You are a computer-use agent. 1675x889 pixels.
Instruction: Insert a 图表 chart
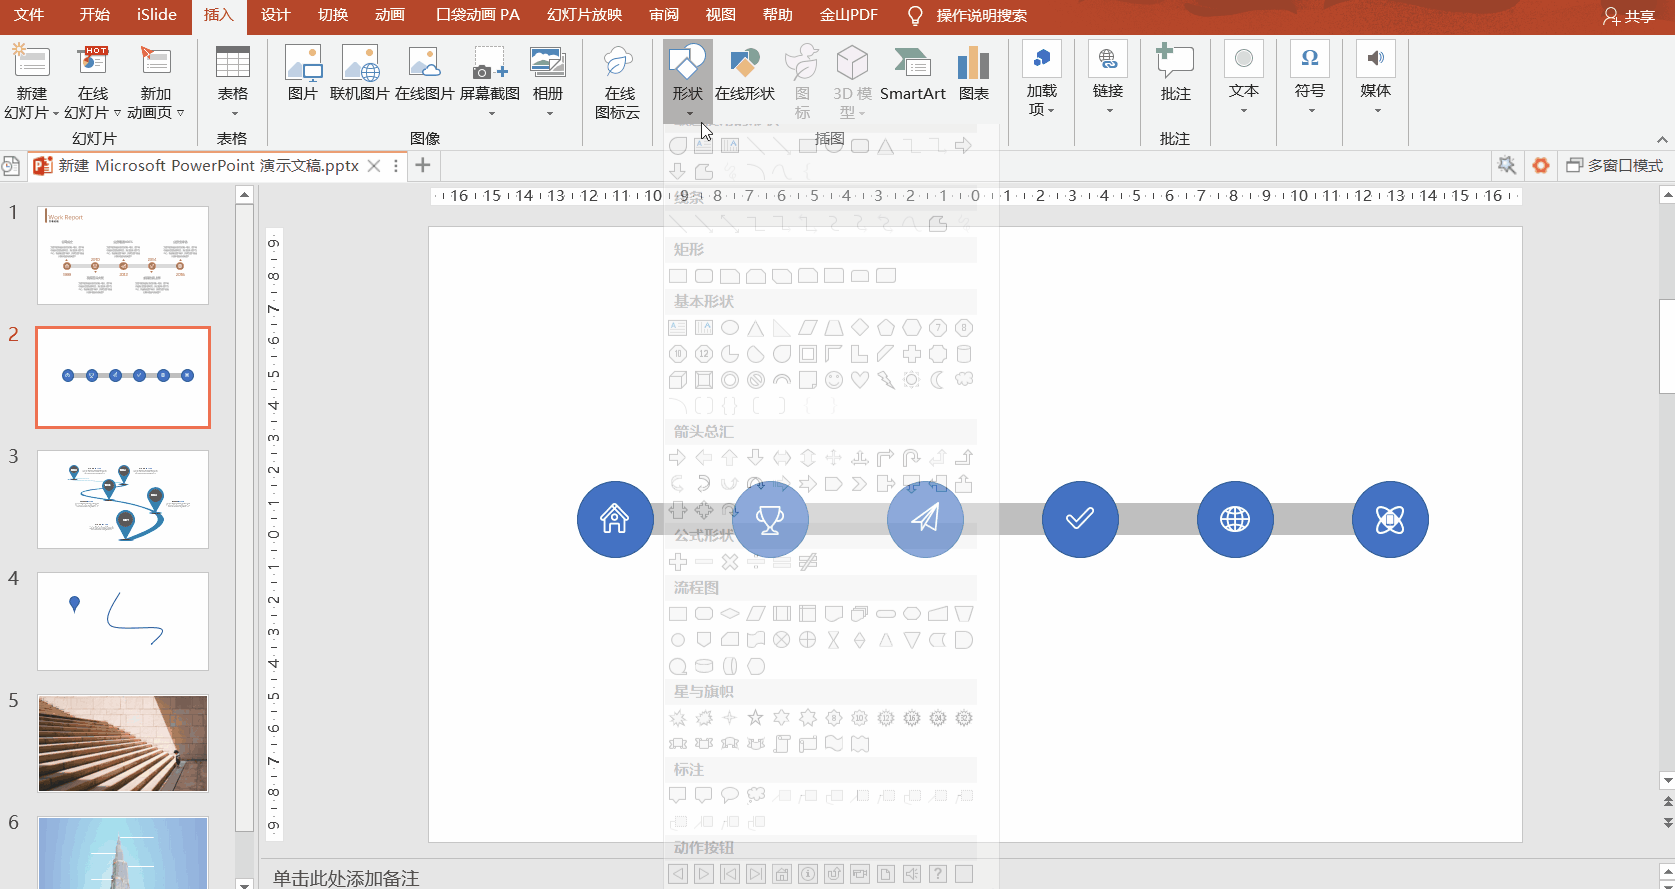[x=973, y=74]
